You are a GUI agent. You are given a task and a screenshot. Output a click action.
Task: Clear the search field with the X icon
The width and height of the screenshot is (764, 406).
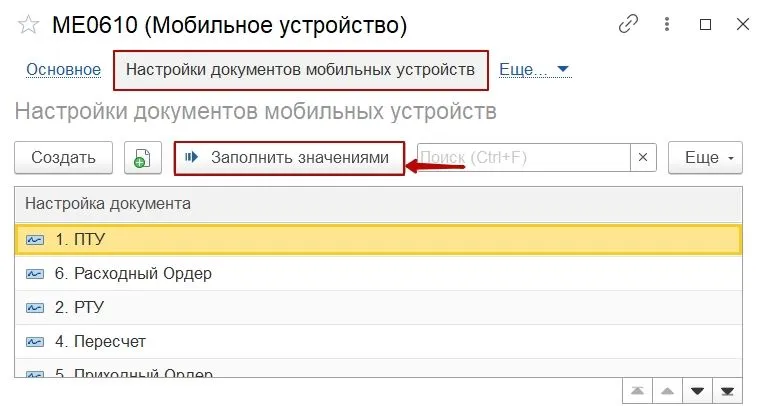pos(643,158)
